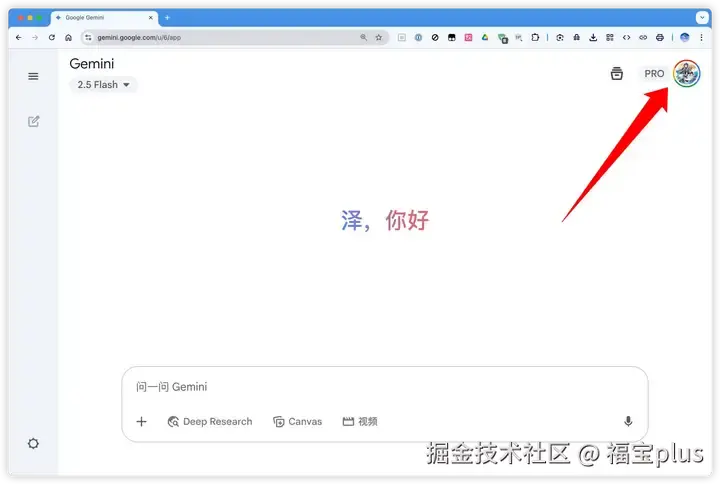The height and width of the screenshot is (484, 720).
Task: Click the microphone voice input icon
Action: pos(628,422)
